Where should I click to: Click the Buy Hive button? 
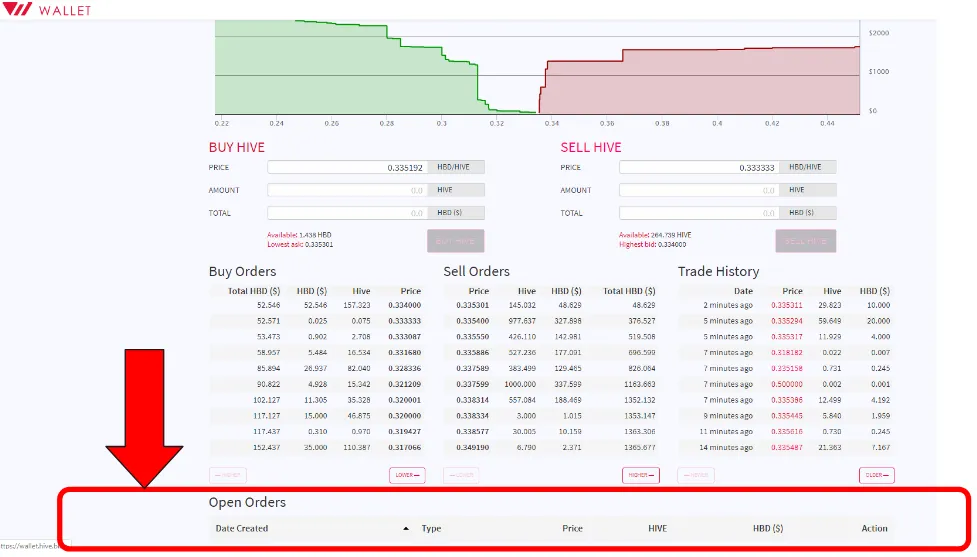click(455, 241)
